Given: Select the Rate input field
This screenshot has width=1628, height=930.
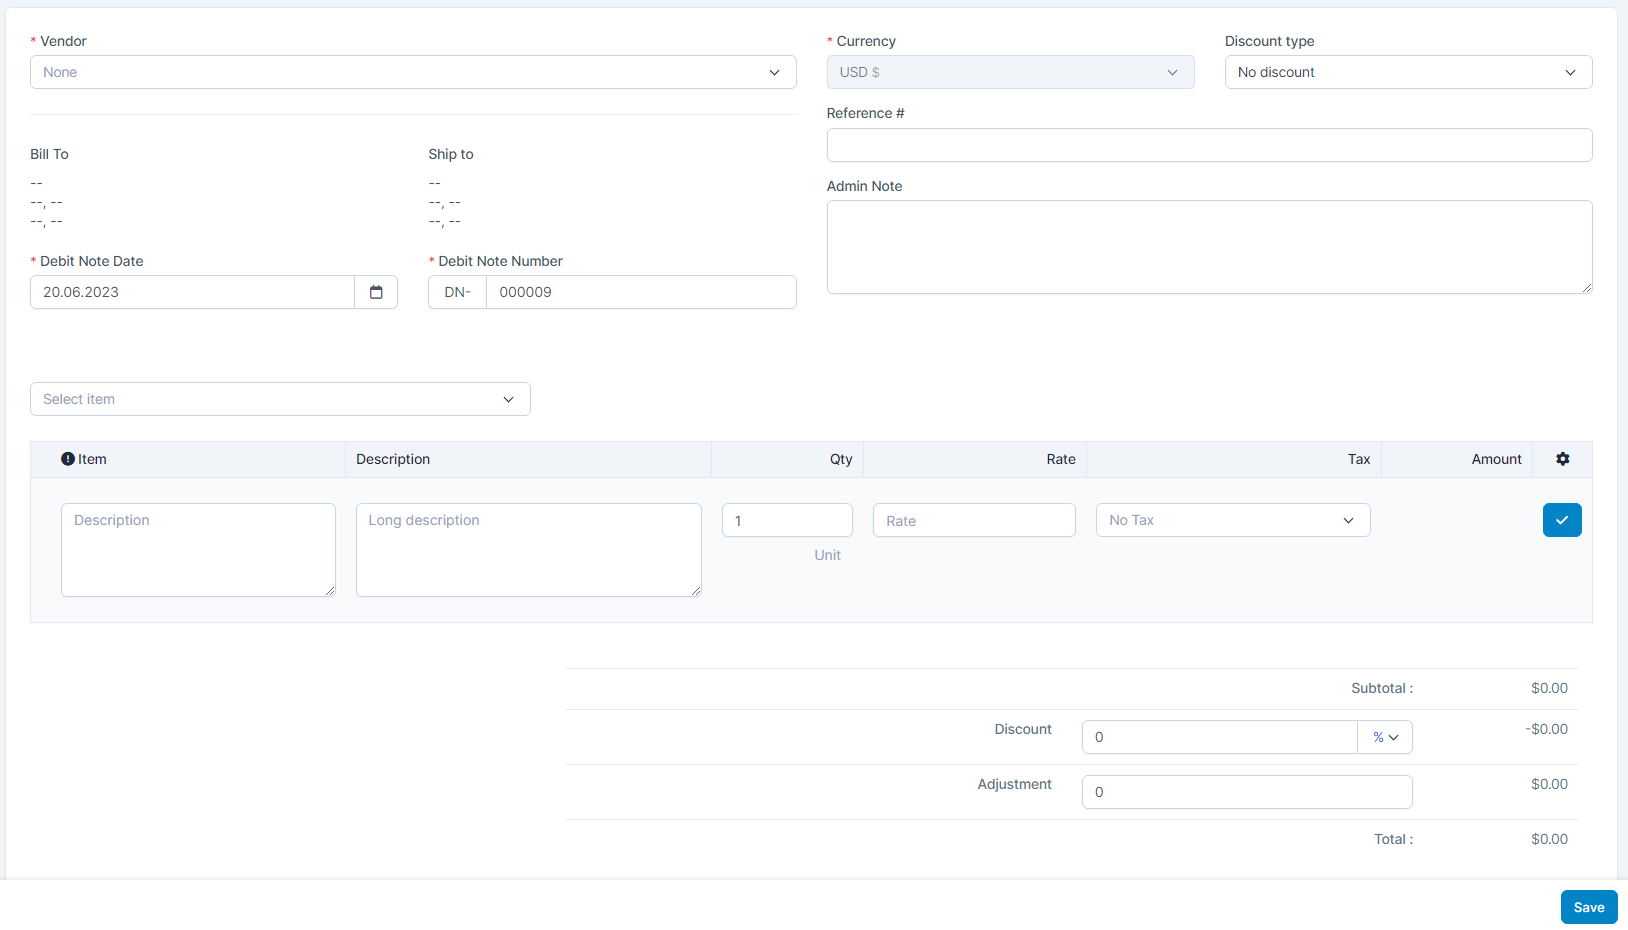Looking at the screenshot, I should pyautogui.click(x=973, y=520).
